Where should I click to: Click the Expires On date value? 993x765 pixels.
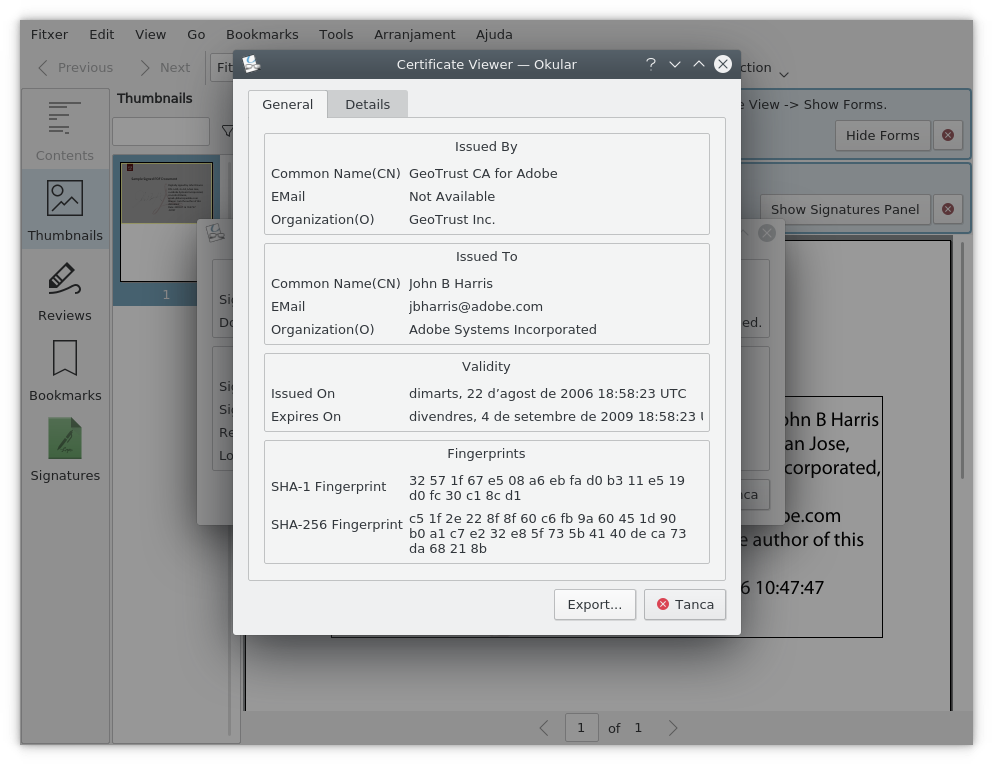click(555, 416)
